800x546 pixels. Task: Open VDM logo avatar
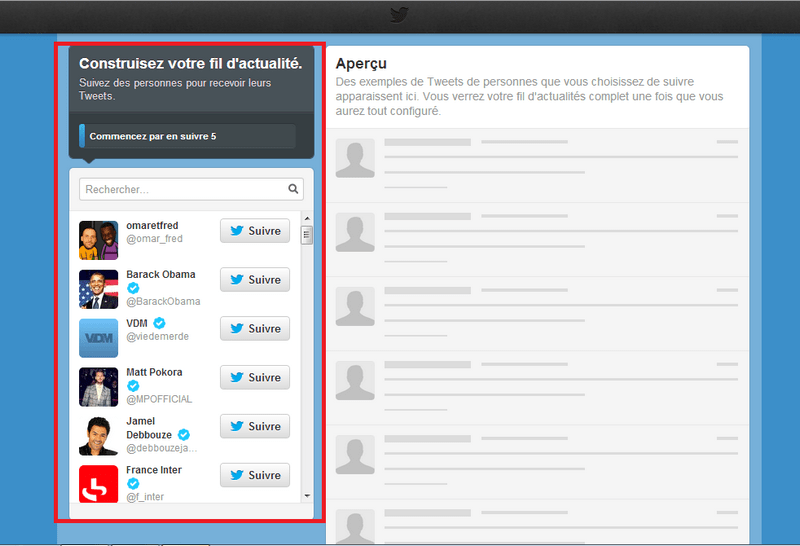pyautogui.click(x=98, y=338)
